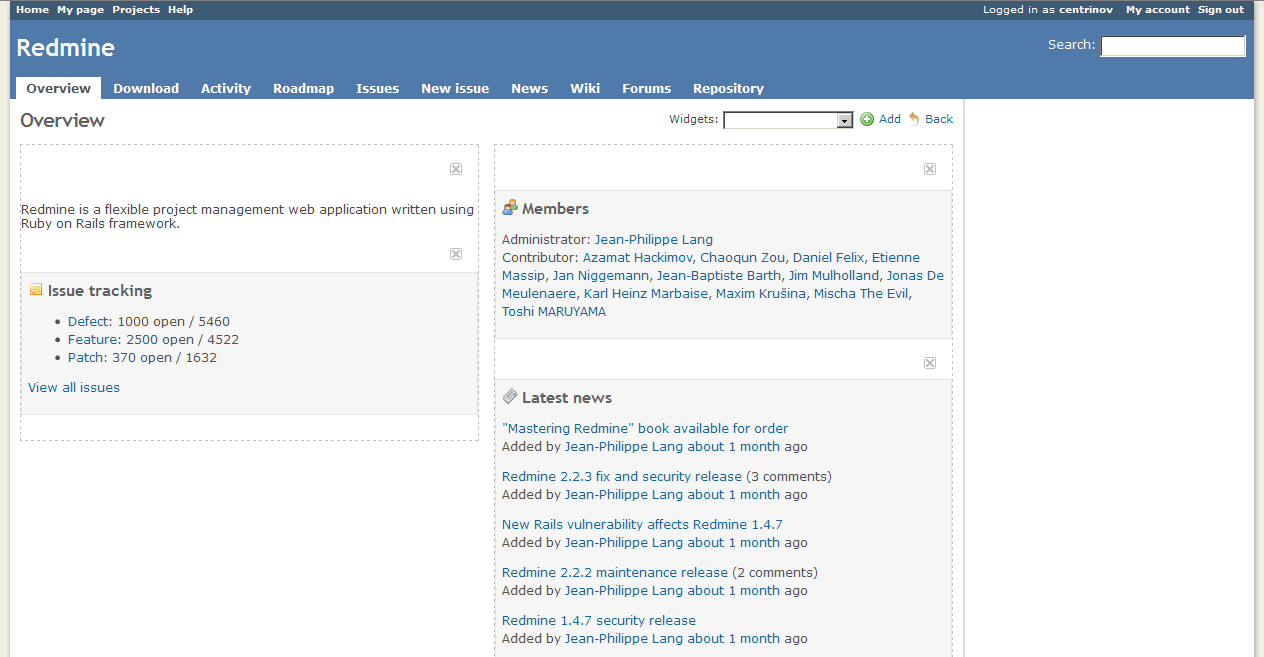Viewport: 1264px width, 657px height.
Task: Remove the Latest news widget
Action: (x=930, y=363)
